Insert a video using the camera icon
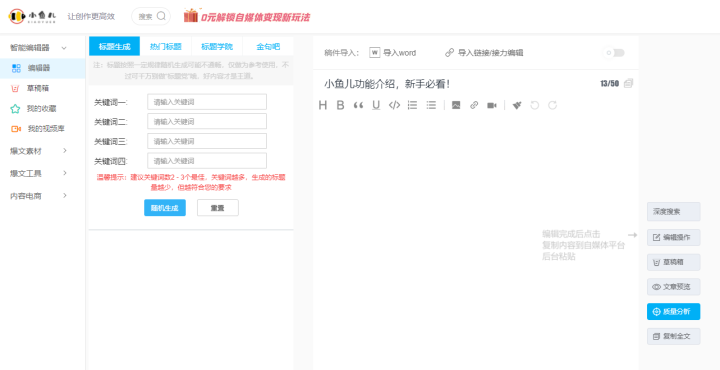720x370 pixels. click(x=492, y=105)
